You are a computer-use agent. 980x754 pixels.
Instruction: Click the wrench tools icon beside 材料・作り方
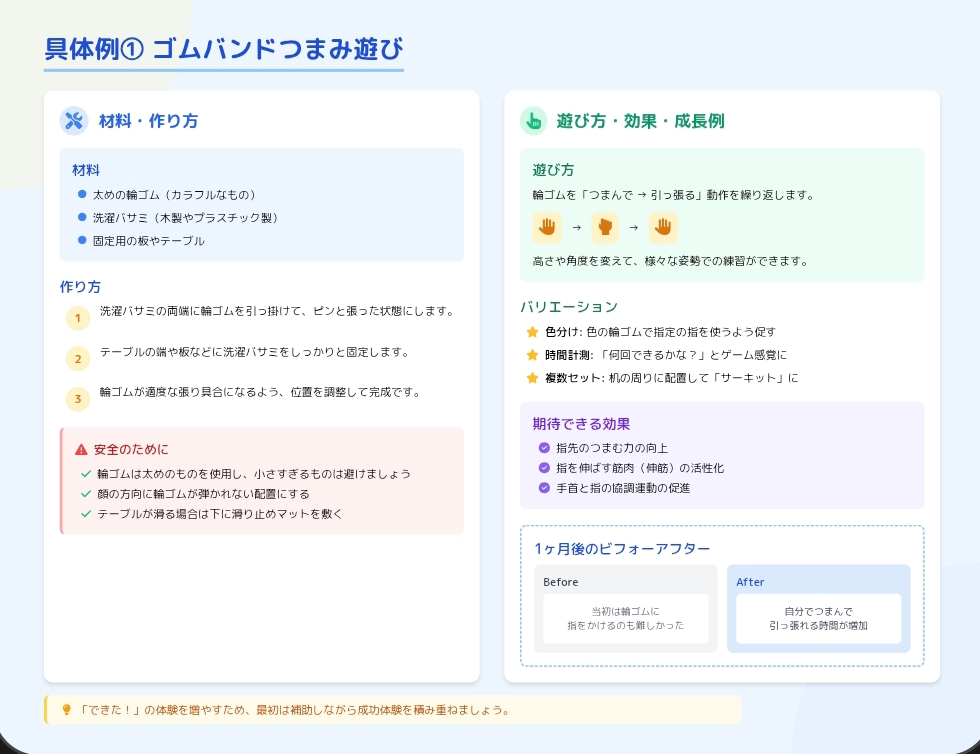point(74,121)
